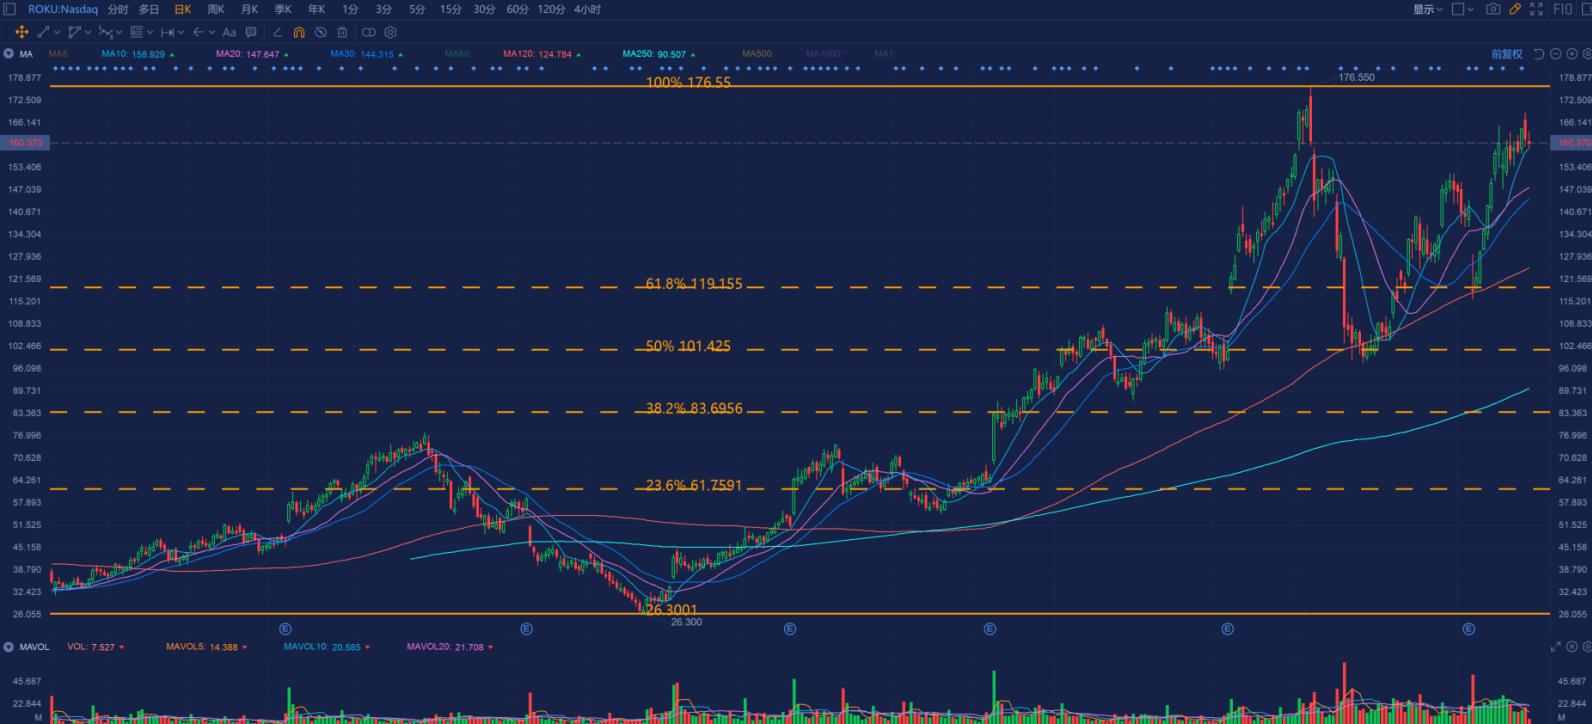Delete drawings with the trash can icon
1592x724 pixels.
click(x=342, y=32)
